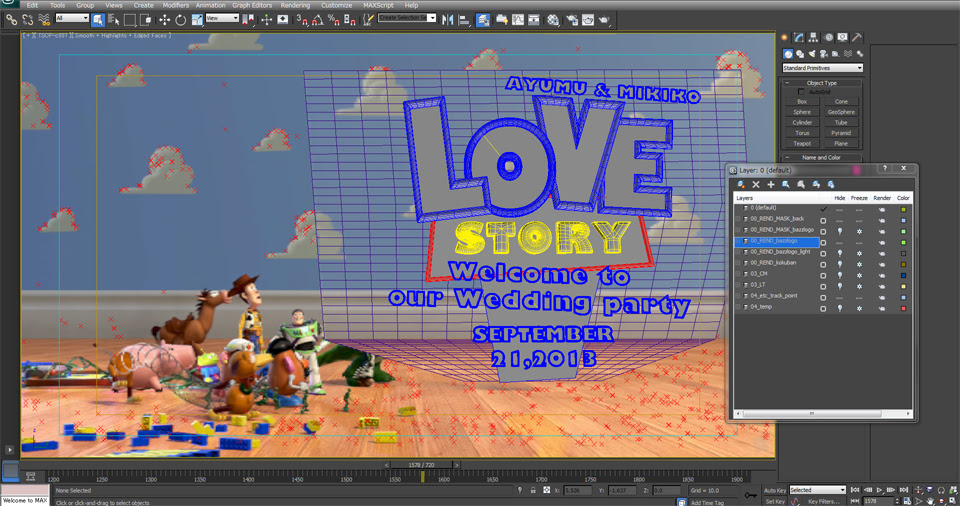Open the Edit menu
The image size is (960, 506).
coord(32,5)
